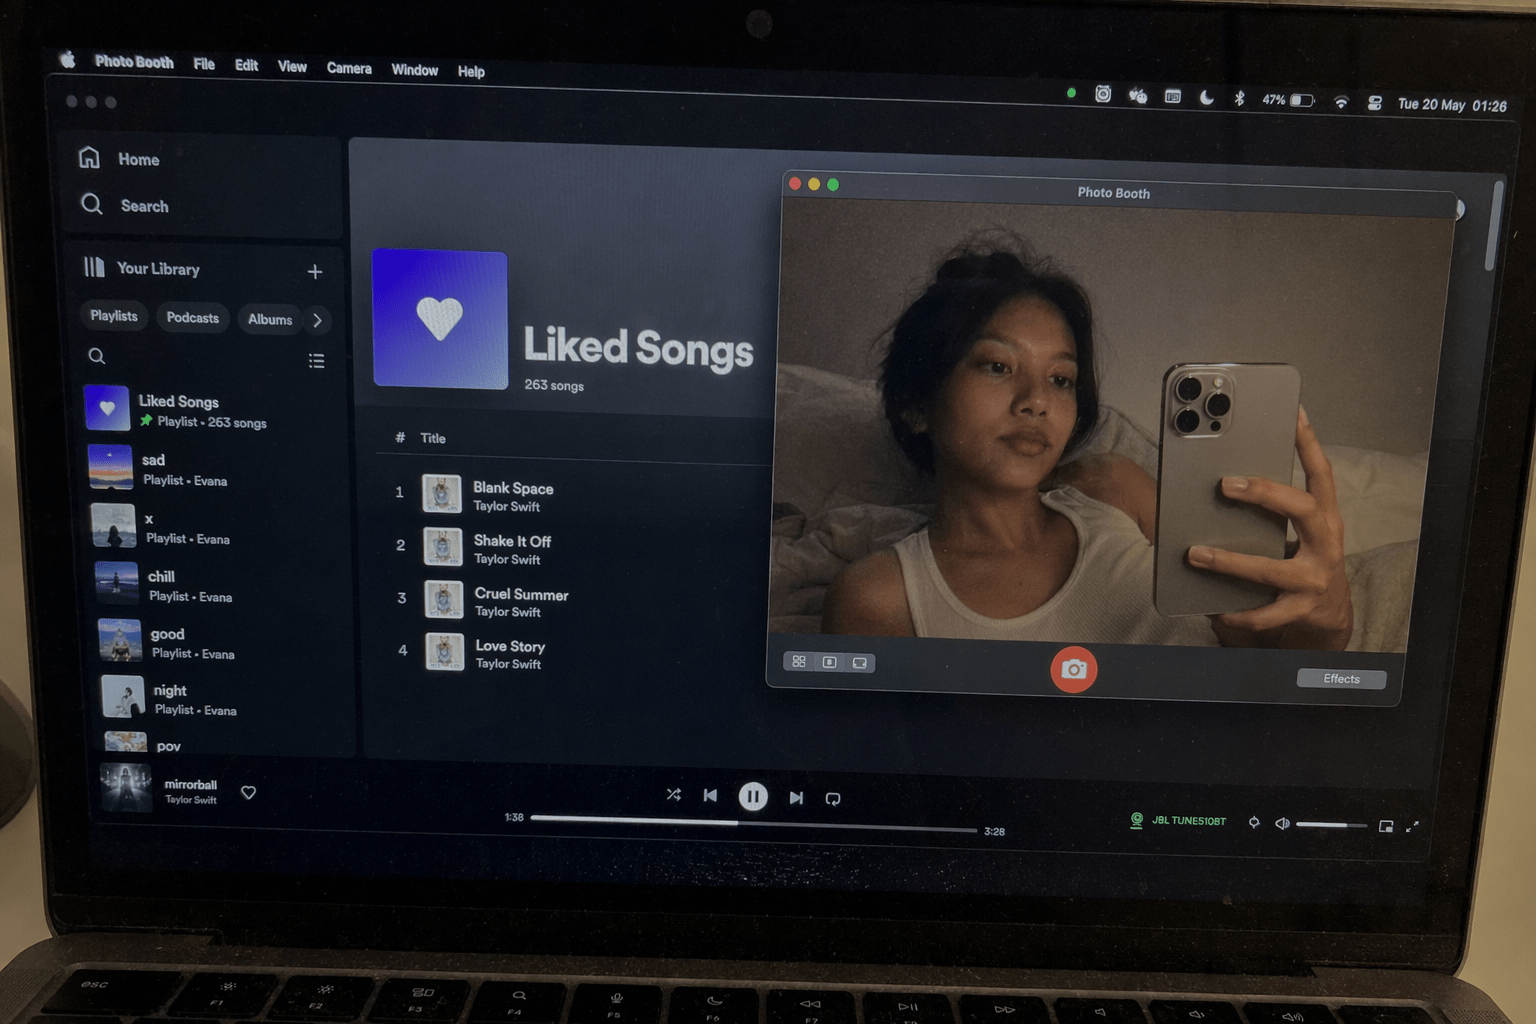Click the list view icon in library
The width and height of the screenshot is (1536, 1024).
(316, 361)
